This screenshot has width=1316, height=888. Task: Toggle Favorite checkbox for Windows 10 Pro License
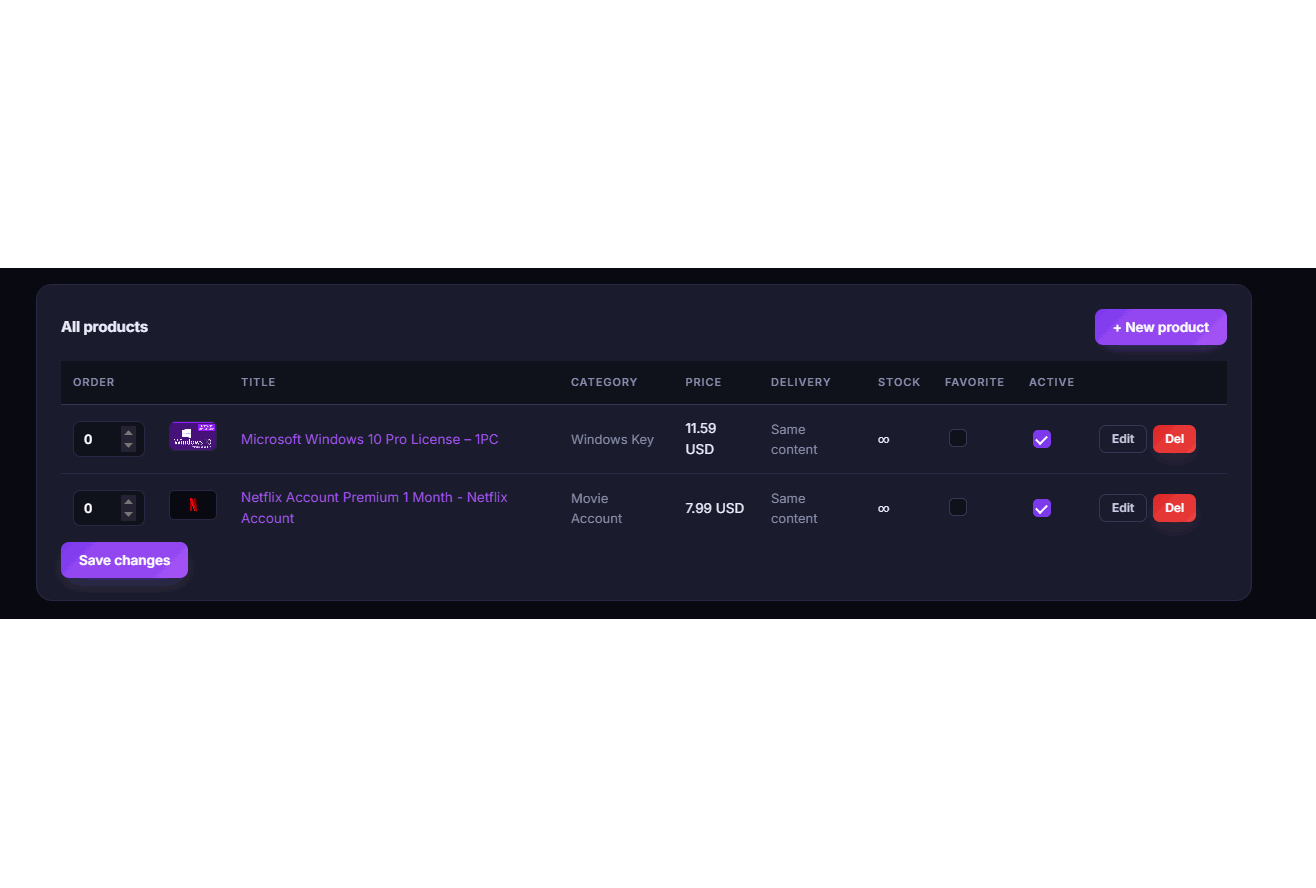(x=958, y=438)
